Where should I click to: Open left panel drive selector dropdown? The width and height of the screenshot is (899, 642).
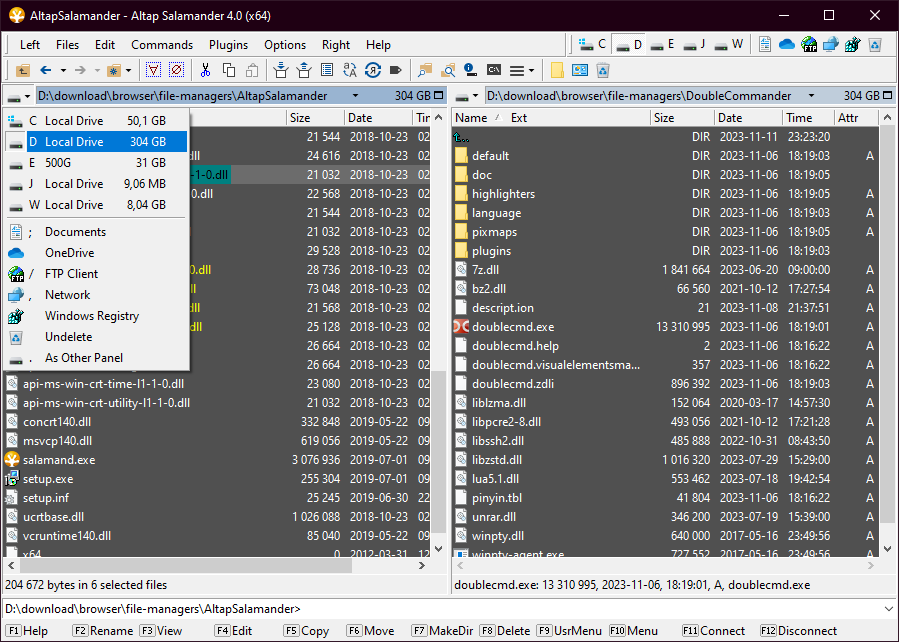point(18,96)
